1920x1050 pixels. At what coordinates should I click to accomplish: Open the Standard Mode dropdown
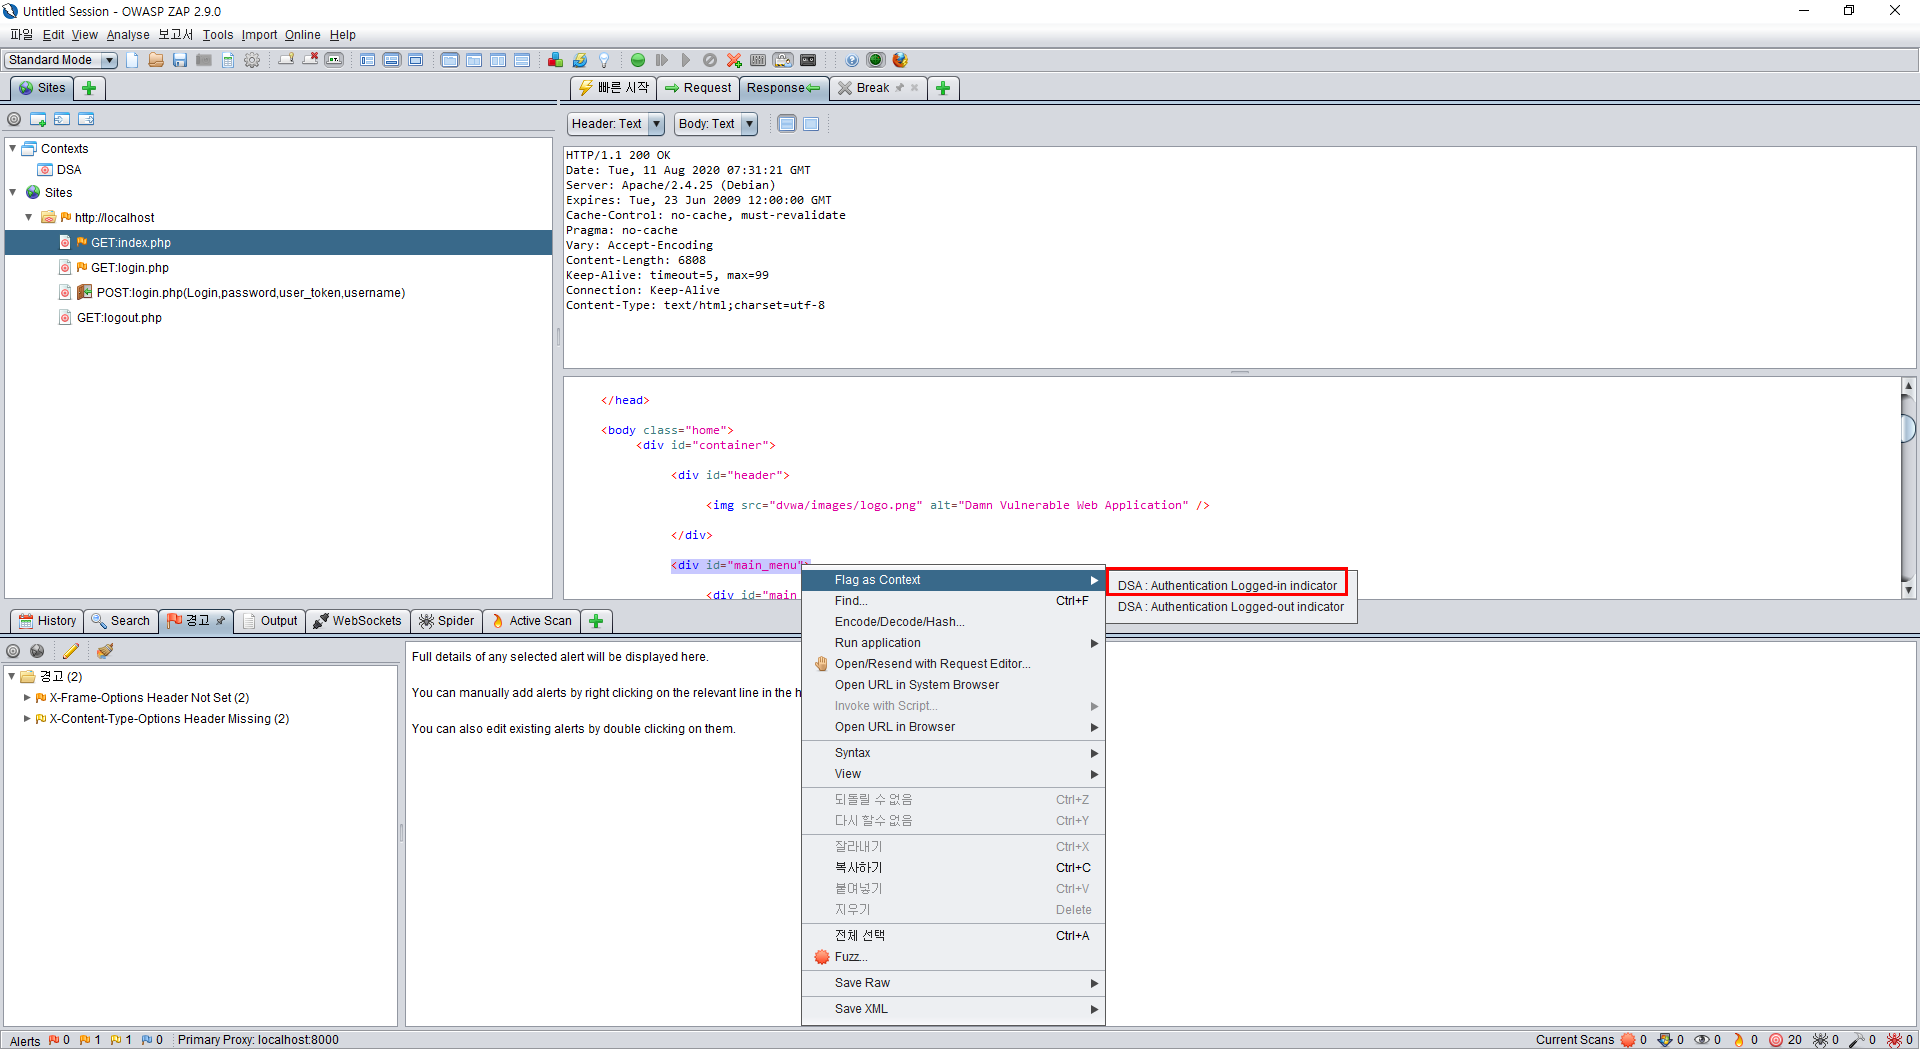click(x=61, y=60)
